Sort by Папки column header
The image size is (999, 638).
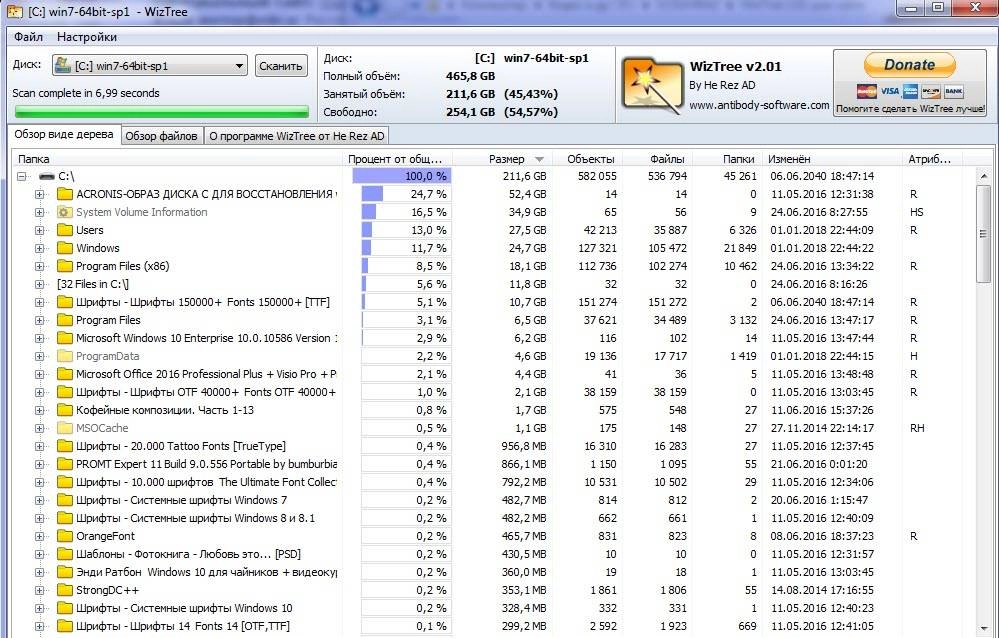[729, 159]
